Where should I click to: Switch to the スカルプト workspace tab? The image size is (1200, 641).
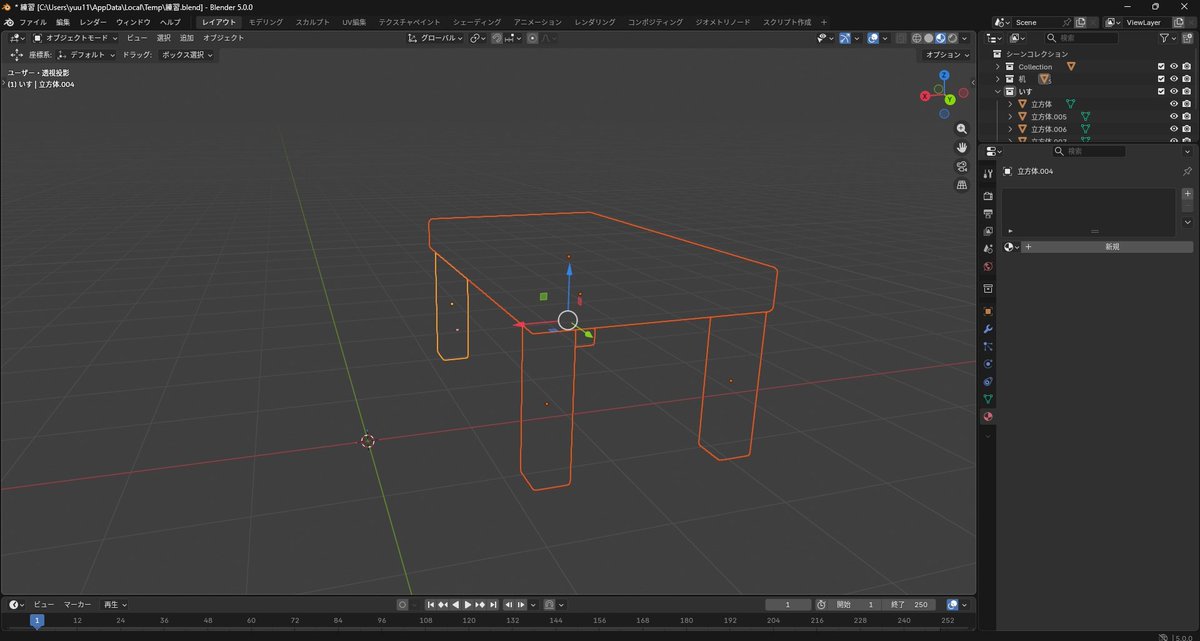[312, 22]
